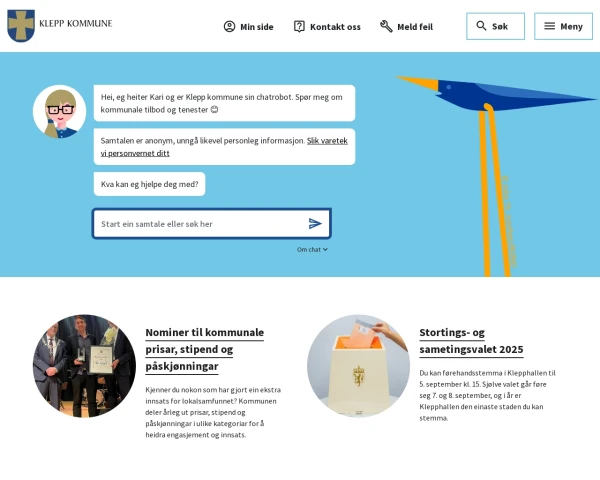Screen dimensions: 600x480
Task: Click the Kontakt oss question mark icon
Action: coord(299,27)
